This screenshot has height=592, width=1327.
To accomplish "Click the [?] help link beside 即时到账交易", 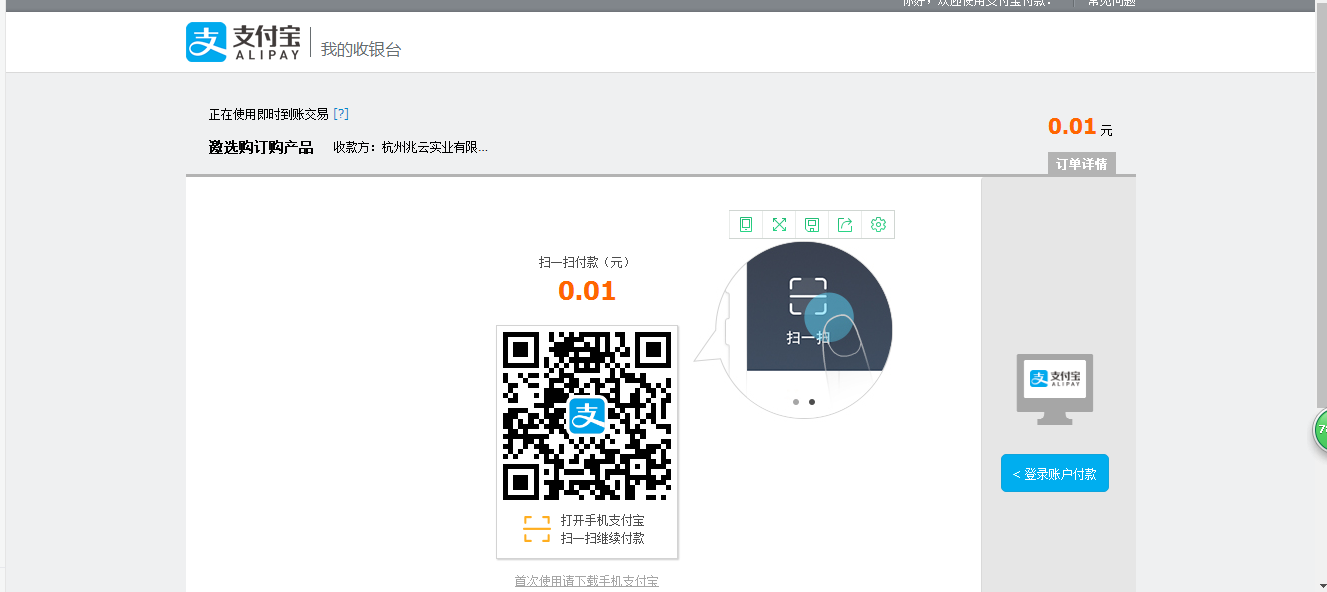I will 341,114.
